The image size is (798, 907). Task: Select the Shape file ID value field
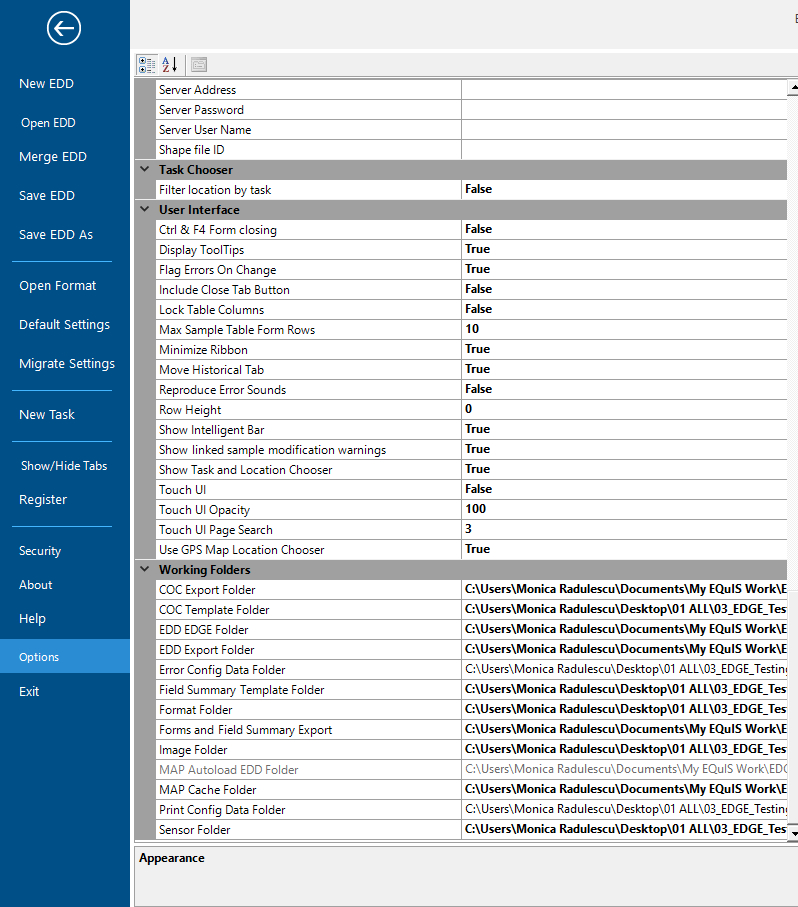(x=624, y=150)
